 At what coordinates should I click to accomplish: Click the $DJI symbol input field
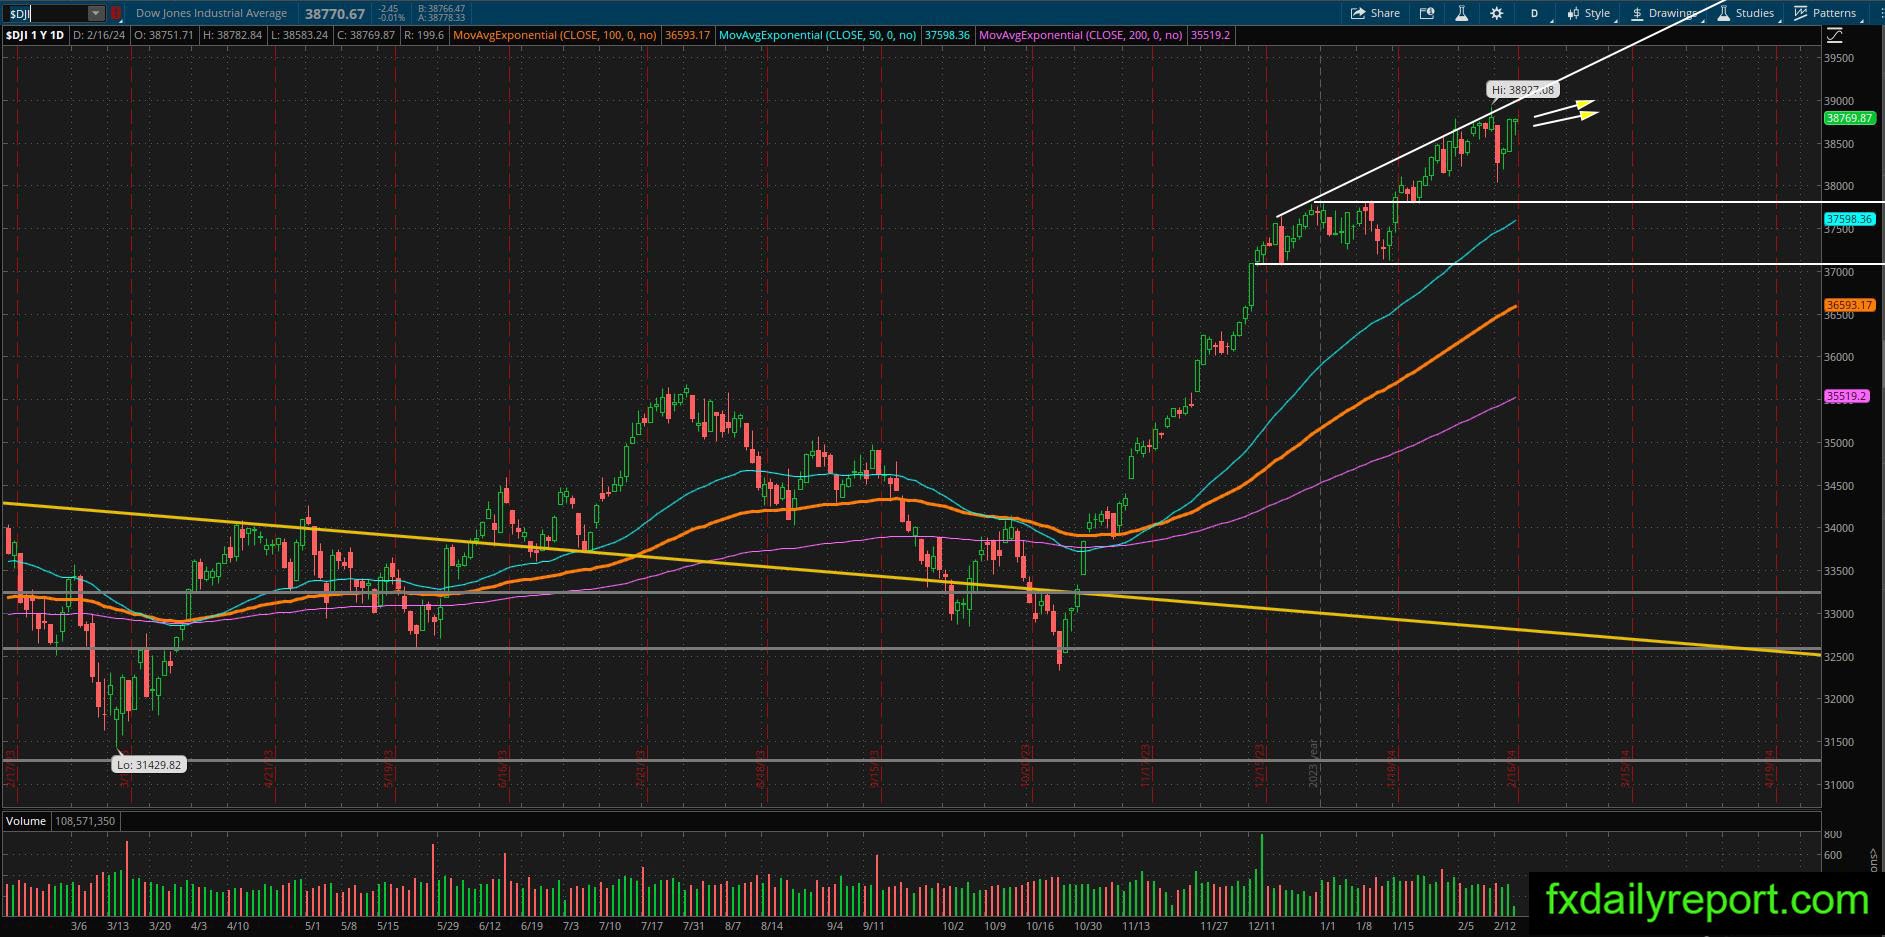click(46, 13)
